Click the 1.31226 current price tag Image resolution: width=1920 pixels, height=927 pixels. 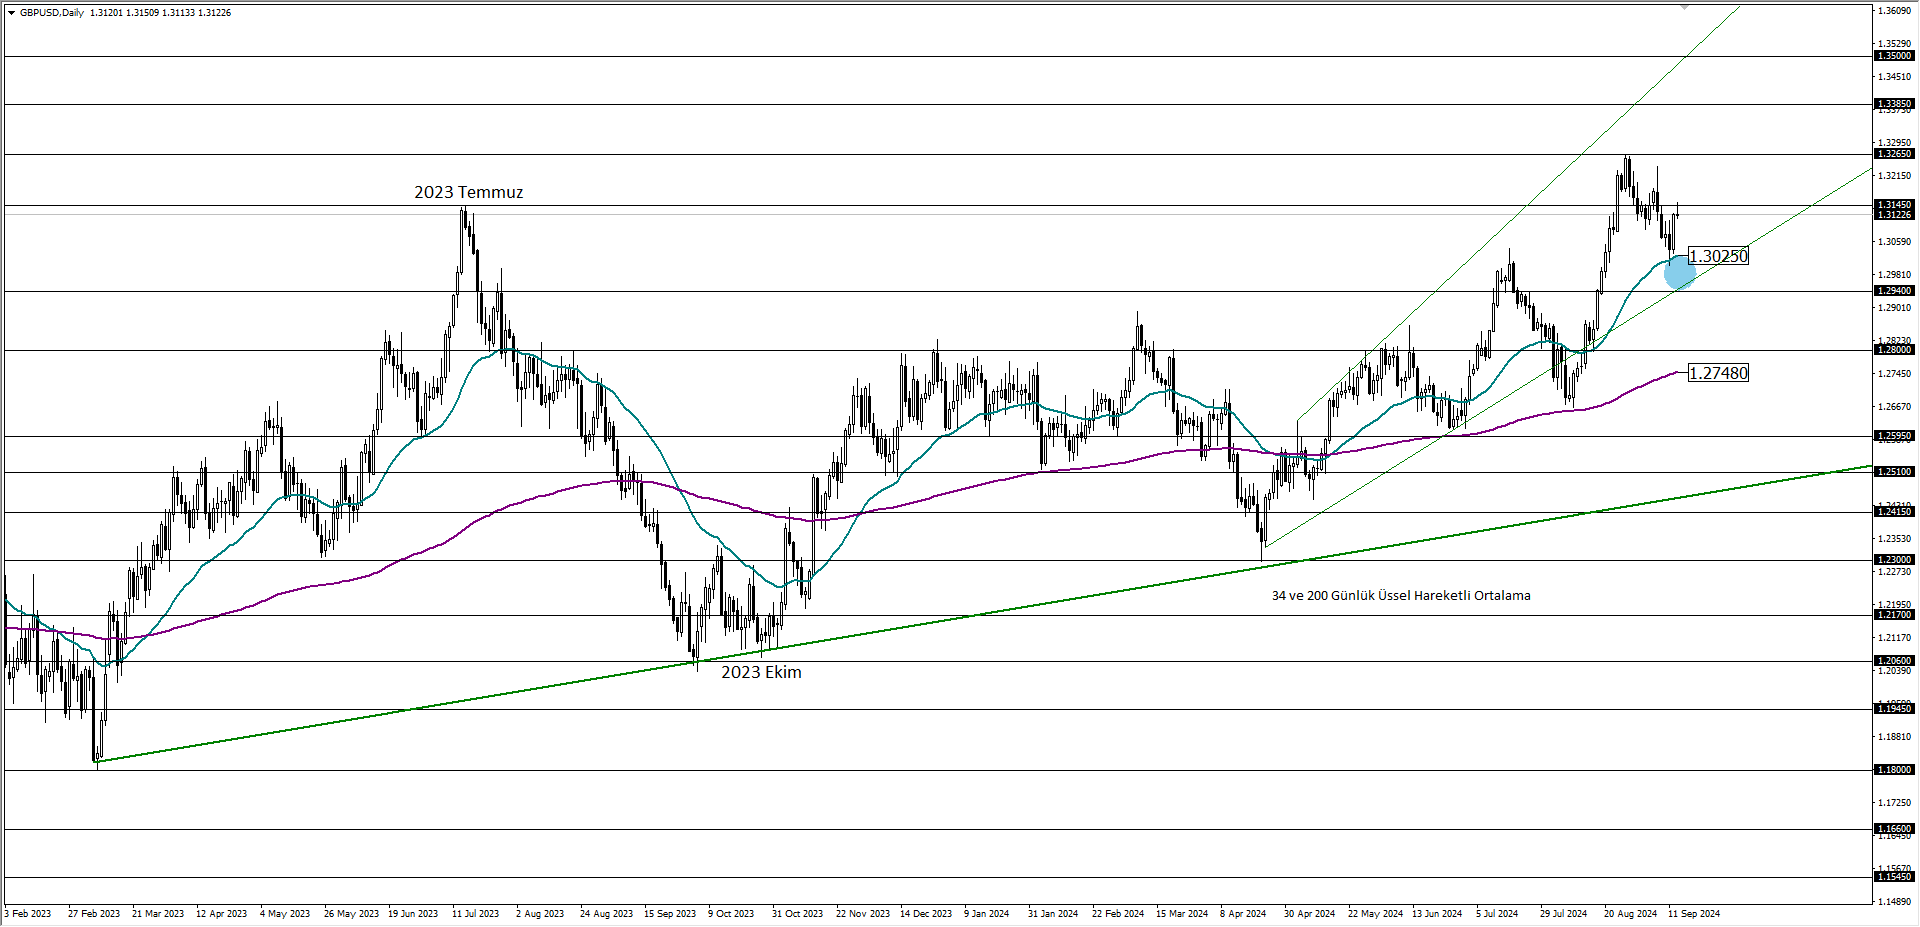(1894, 215)
